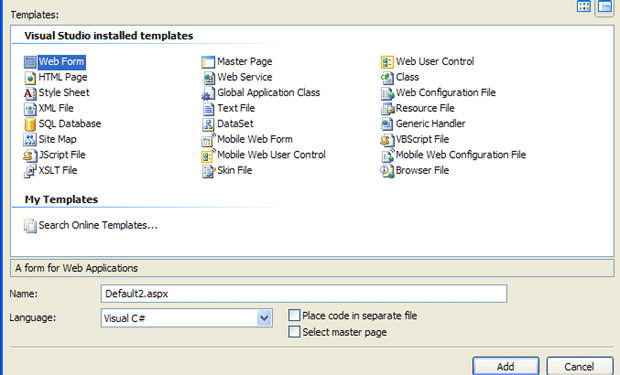This screenshot has height=375, width=620.
Task: Choose the HTML Page template icon
Action: point(30,78)
